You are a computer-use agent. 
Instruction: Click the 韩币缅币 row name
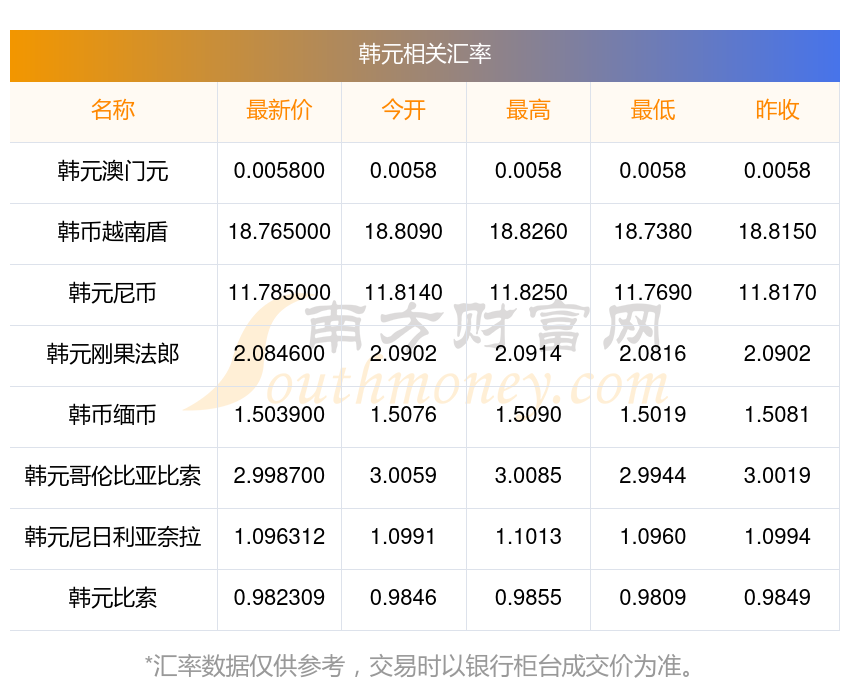[113, 415]
